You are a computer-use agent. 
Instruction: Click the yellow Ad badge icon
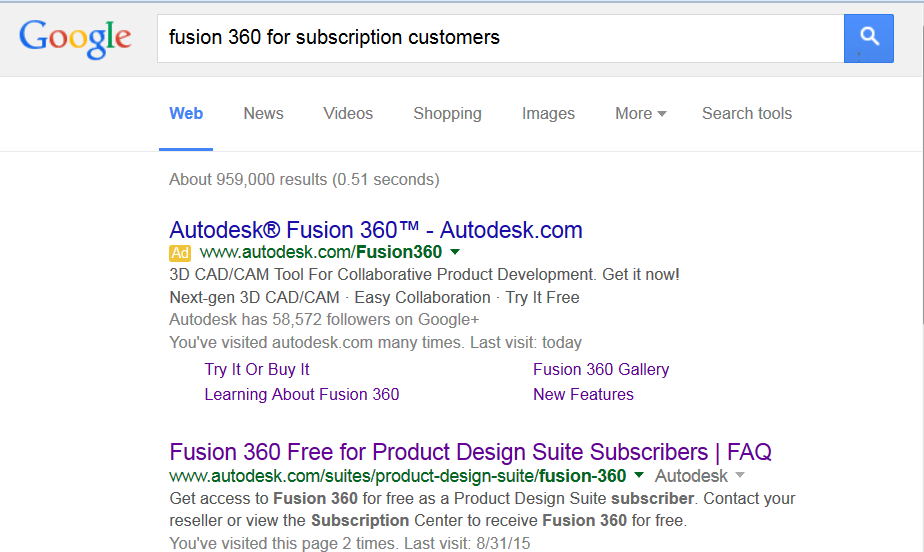coord(180,253)
